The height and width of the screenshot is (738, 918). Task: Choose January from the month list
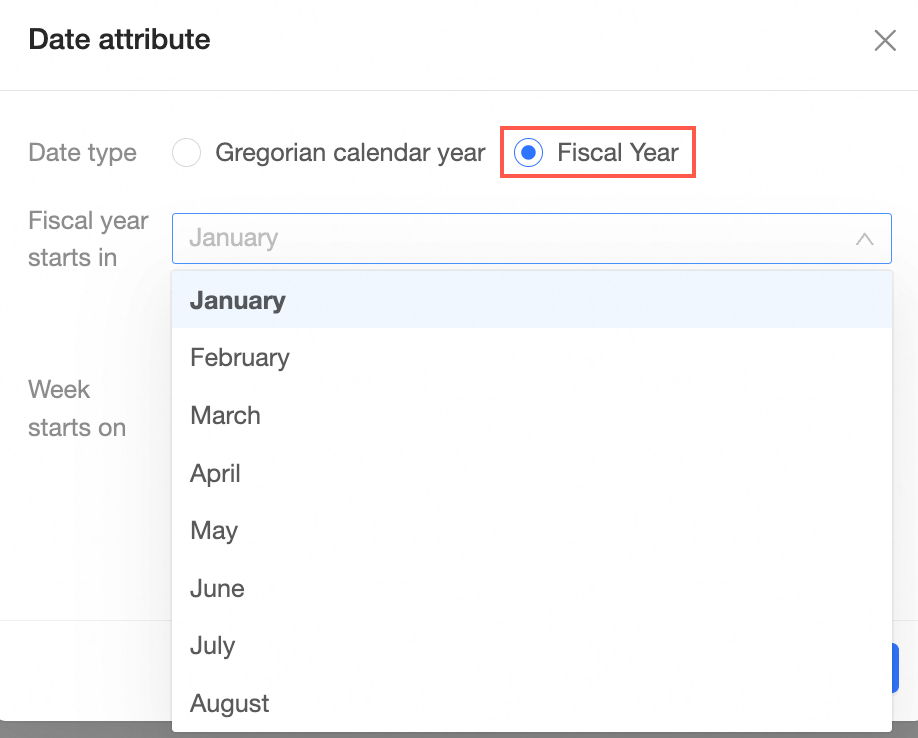click(238, 300)
